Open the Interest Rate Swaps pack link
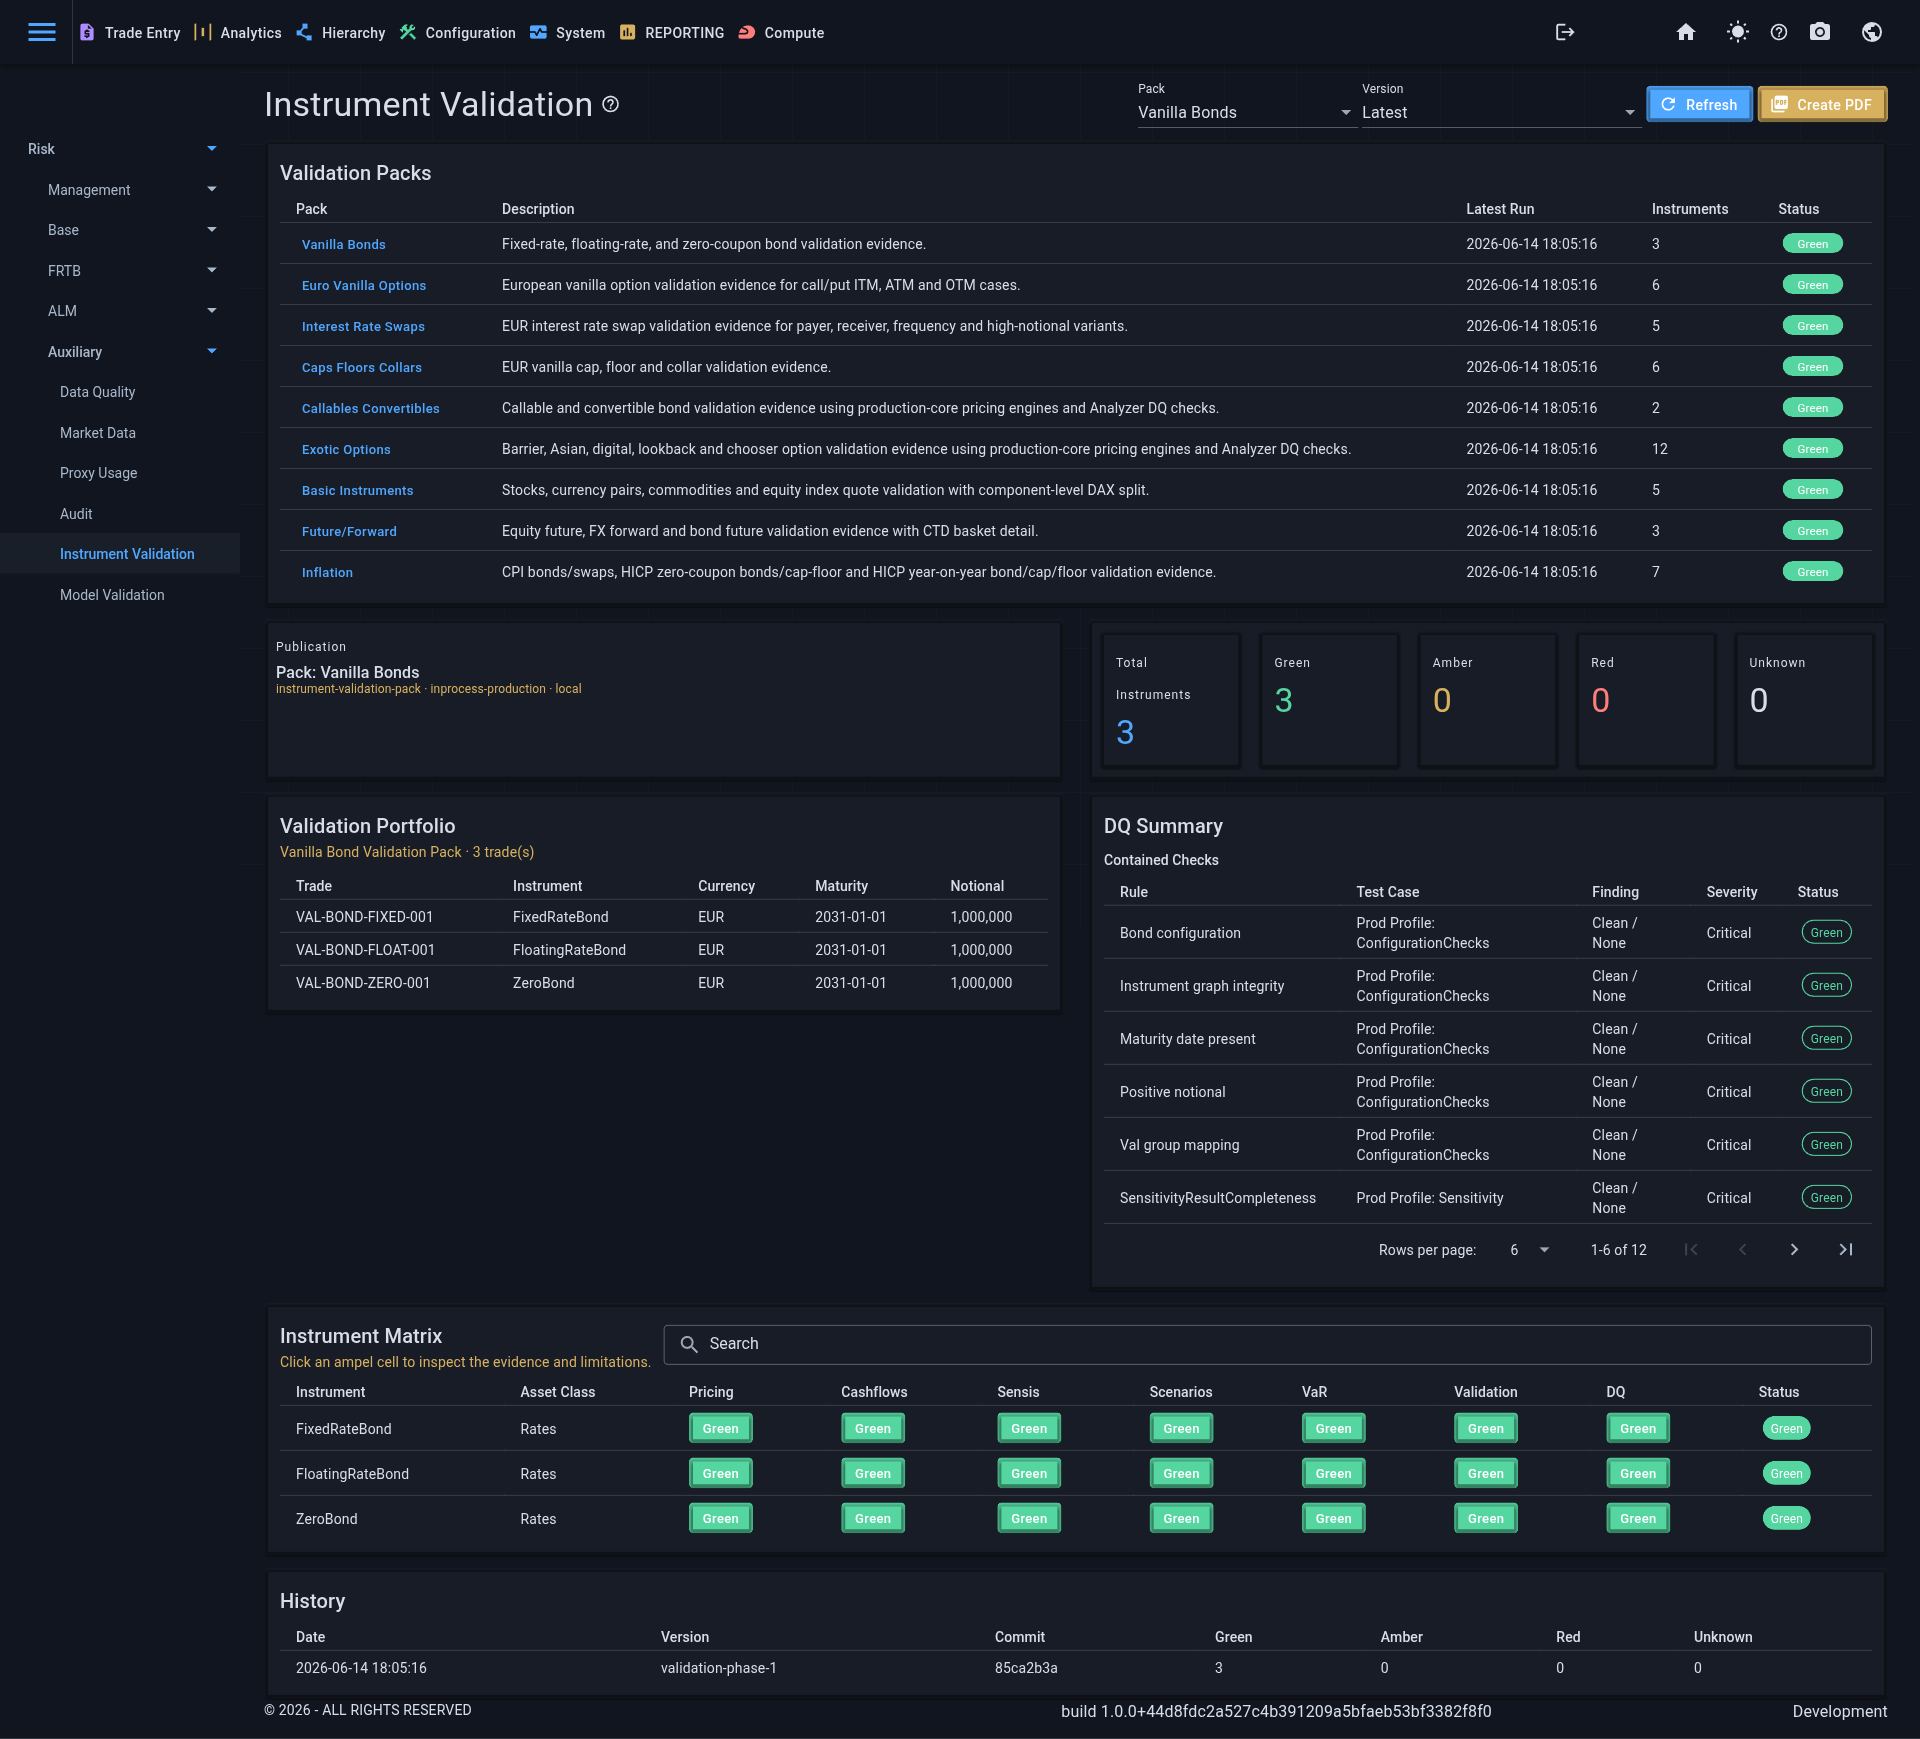The width and height of the screenshot is (1920, 1739). [363, 327]
